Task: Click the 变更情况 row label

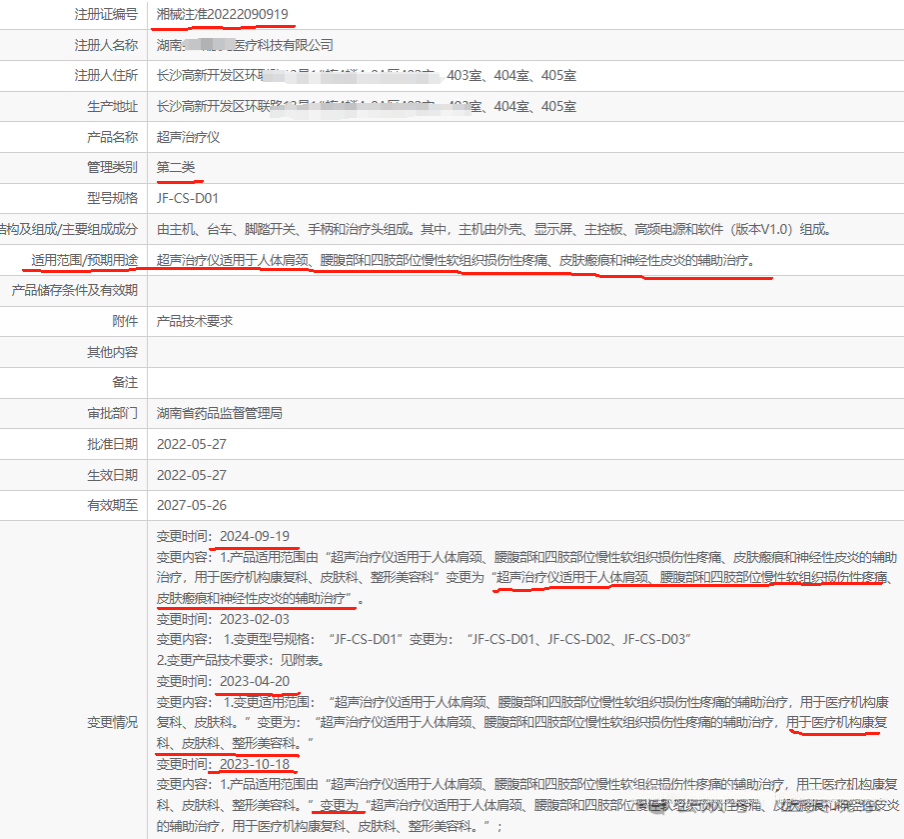Action: point(112,721)
